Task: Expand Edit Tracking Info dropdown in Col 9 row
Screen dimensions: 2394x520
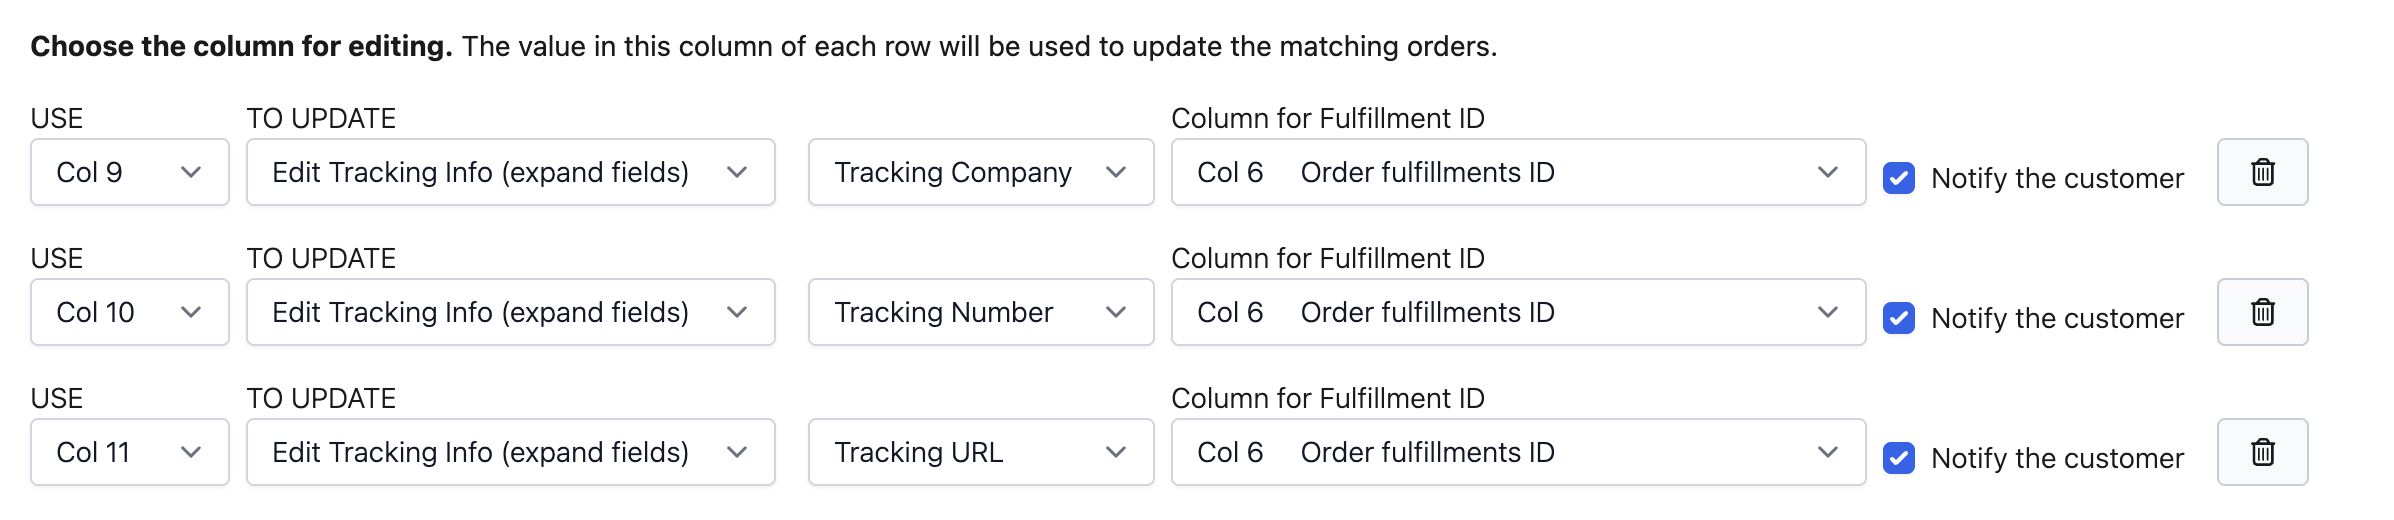Action: click(510, 172)
